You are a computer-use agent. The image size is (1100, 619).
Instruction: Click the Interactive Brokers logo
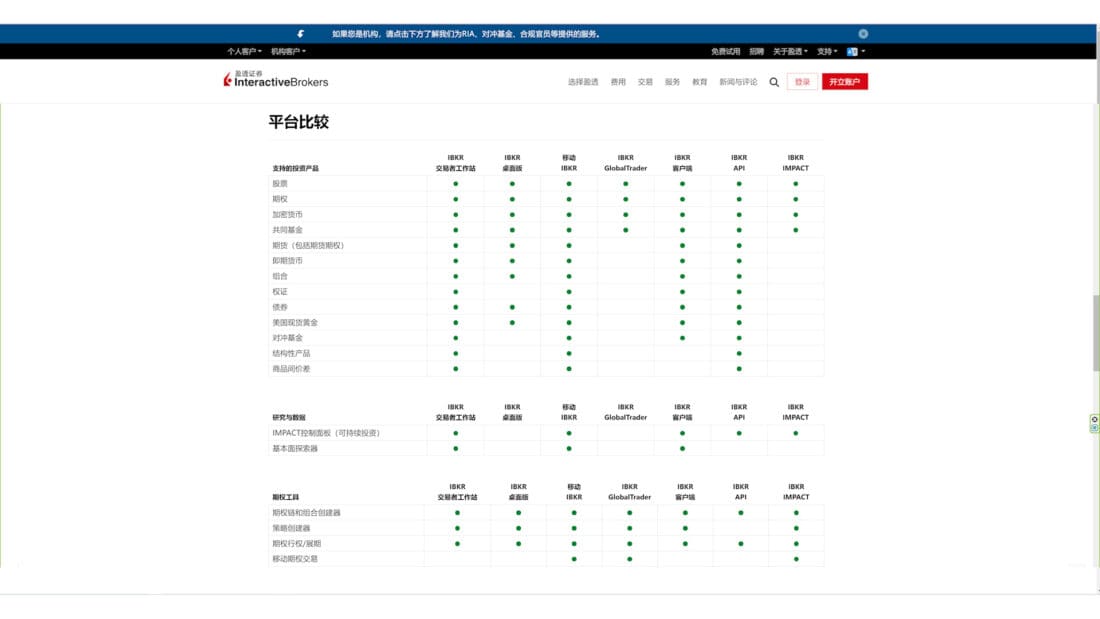(276, 80)
